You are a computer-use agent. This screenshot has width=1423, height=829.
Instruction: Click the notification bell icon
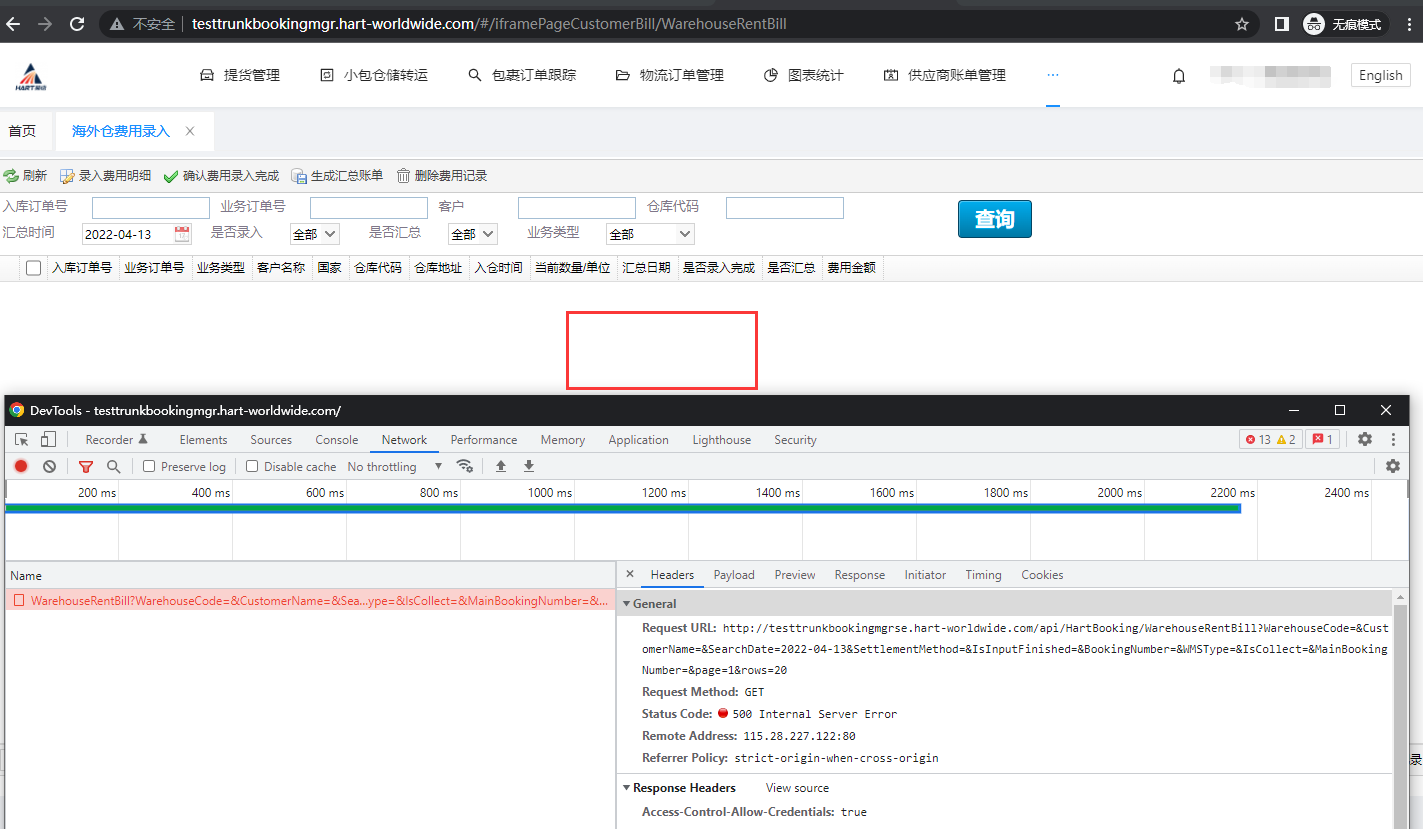click(1179, 76)
